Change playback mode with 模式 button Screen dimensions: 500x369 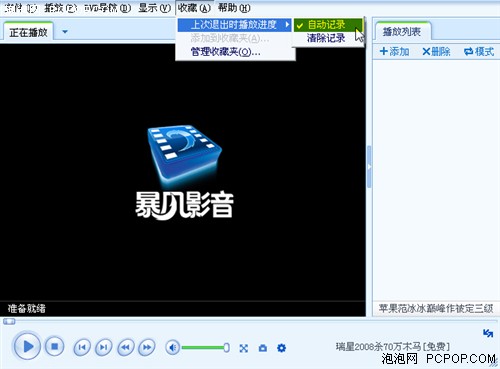coord(479,52)
